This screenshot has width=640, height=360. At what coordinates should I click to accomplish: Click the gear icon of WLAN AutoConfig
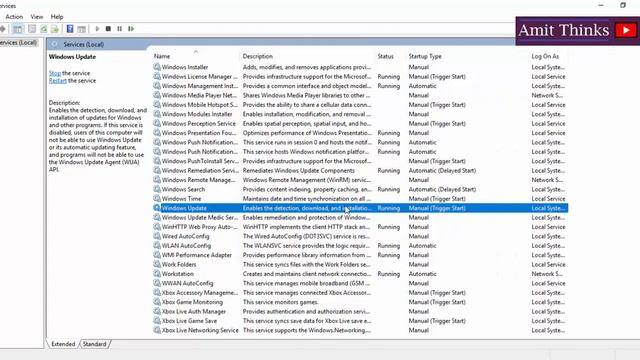point(157,245)
